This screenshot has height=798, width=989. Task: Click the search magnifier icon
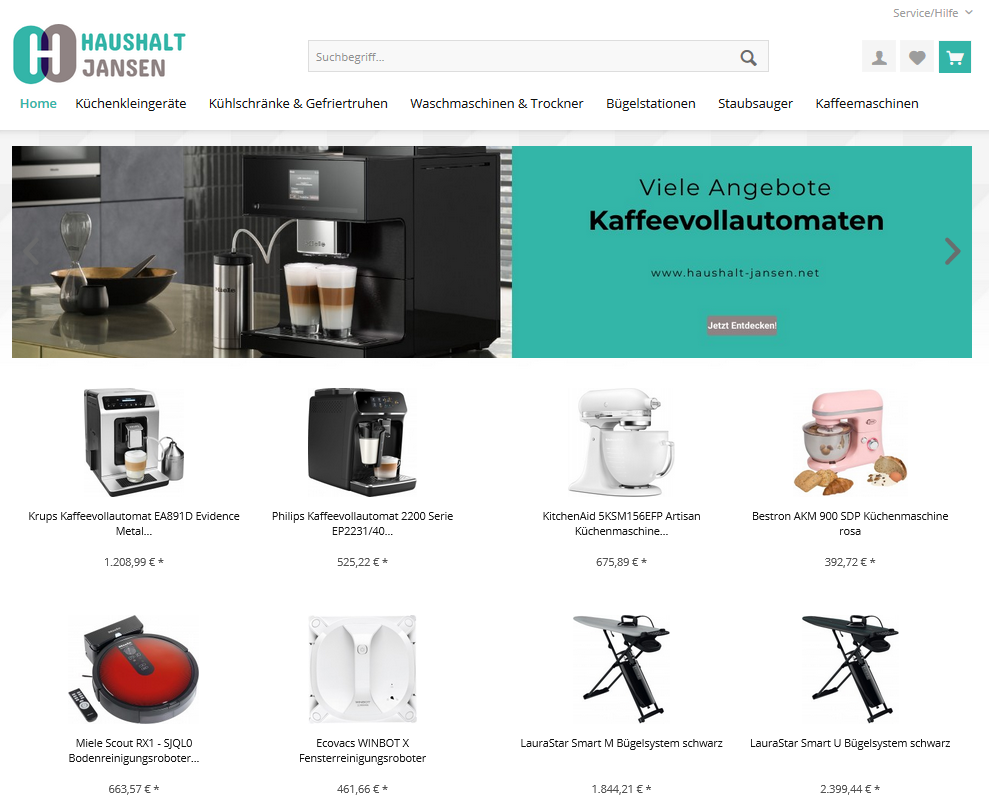[x=748, y=57]
